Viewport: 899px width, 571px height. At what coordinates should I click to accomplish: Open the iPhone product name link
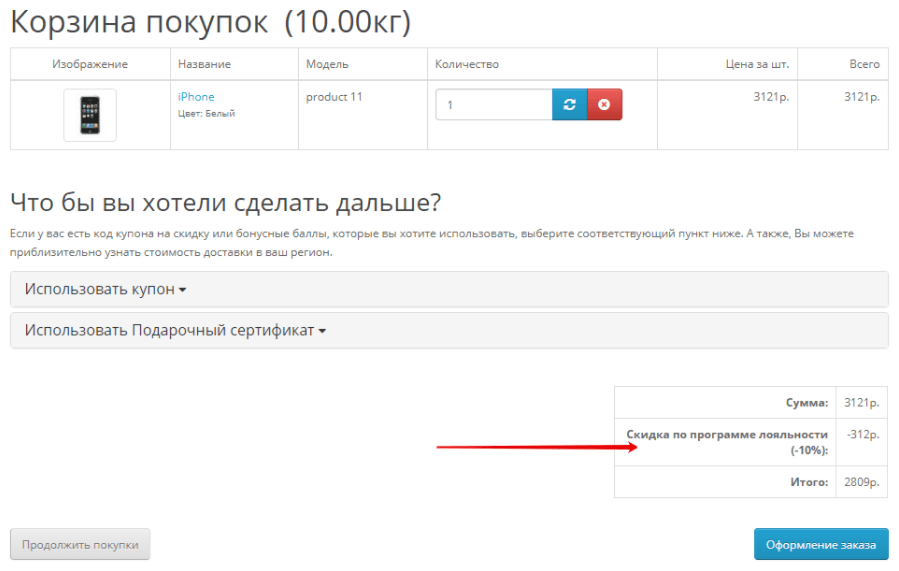coord(196,97)
